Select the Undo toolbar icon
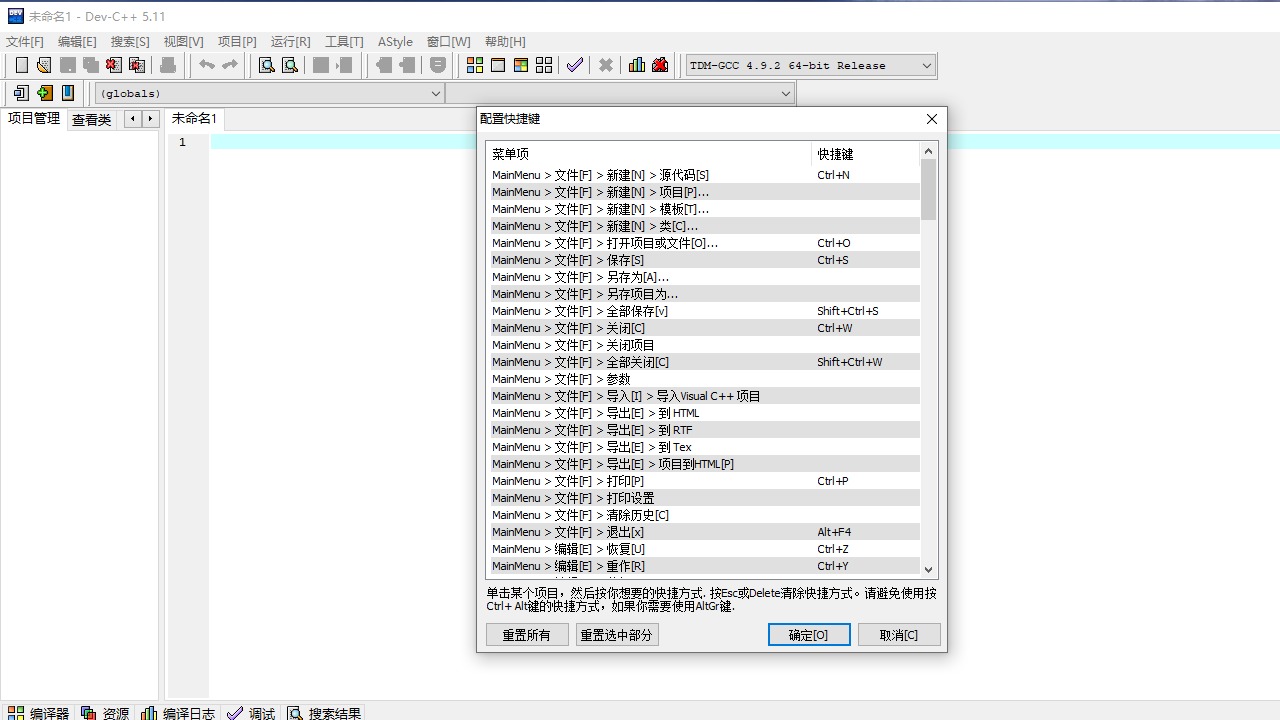Screen dimensions: 1280x720 [206, 64]
